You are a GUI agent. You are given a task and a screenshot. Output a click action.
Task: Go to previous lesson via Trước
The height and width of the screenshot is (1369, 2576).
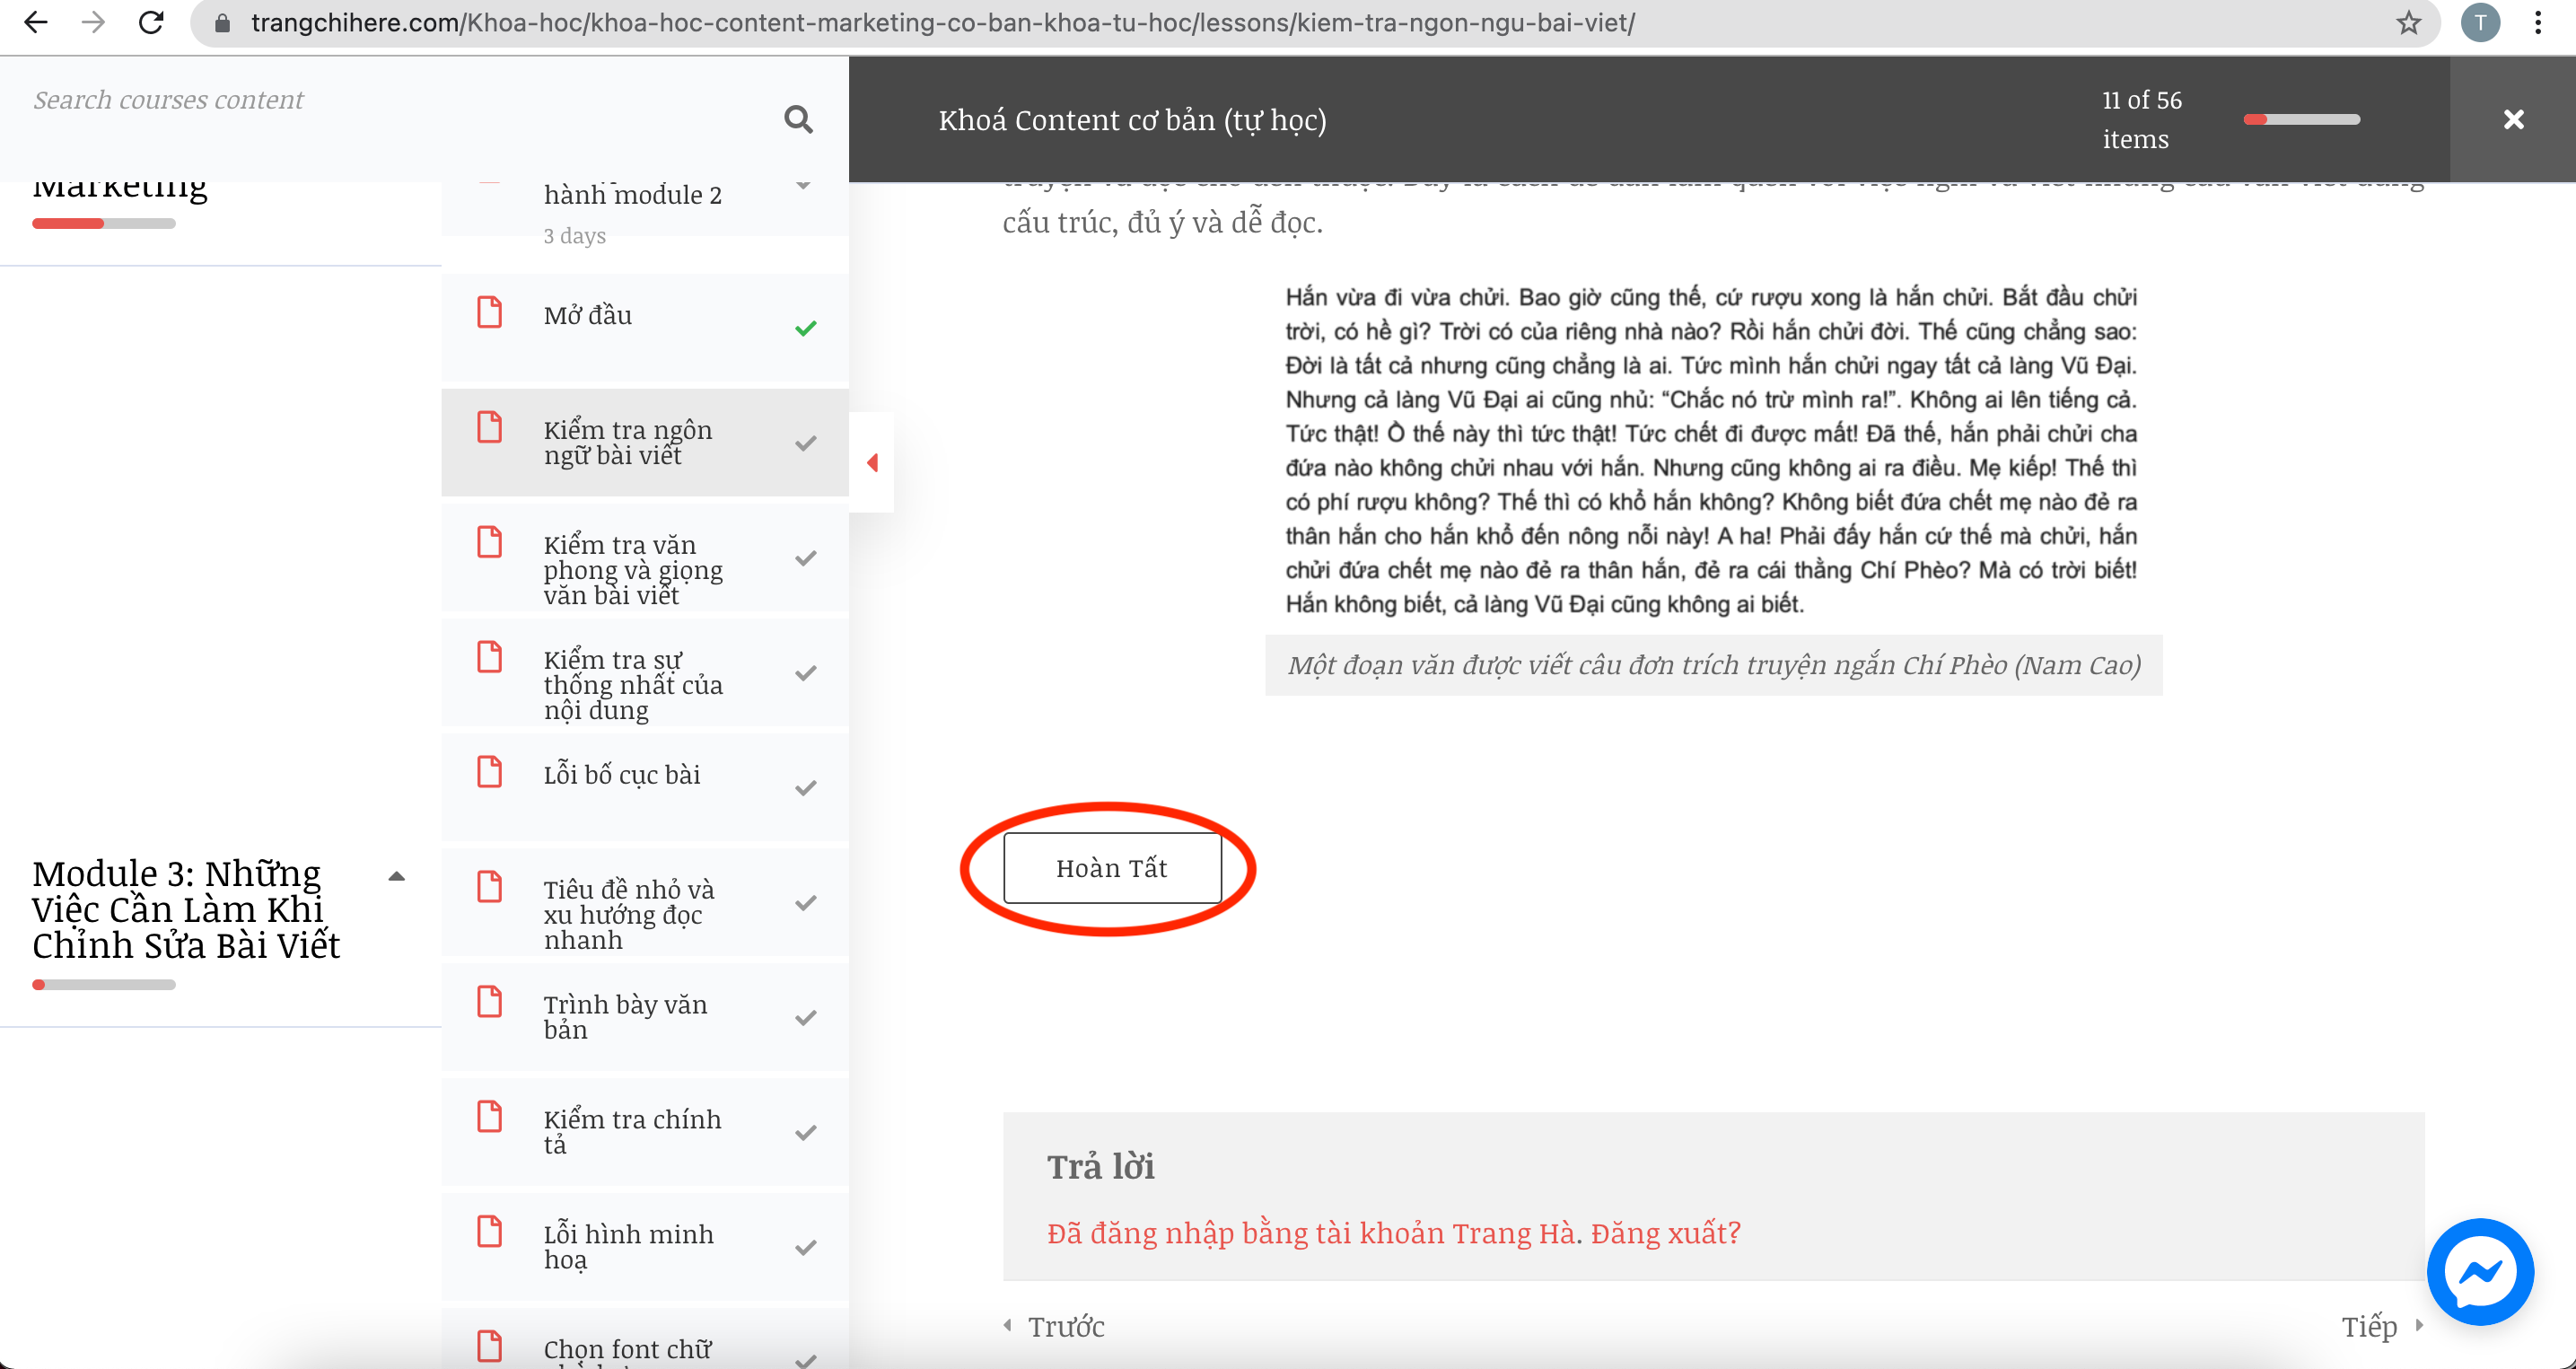(1054, 1326)
